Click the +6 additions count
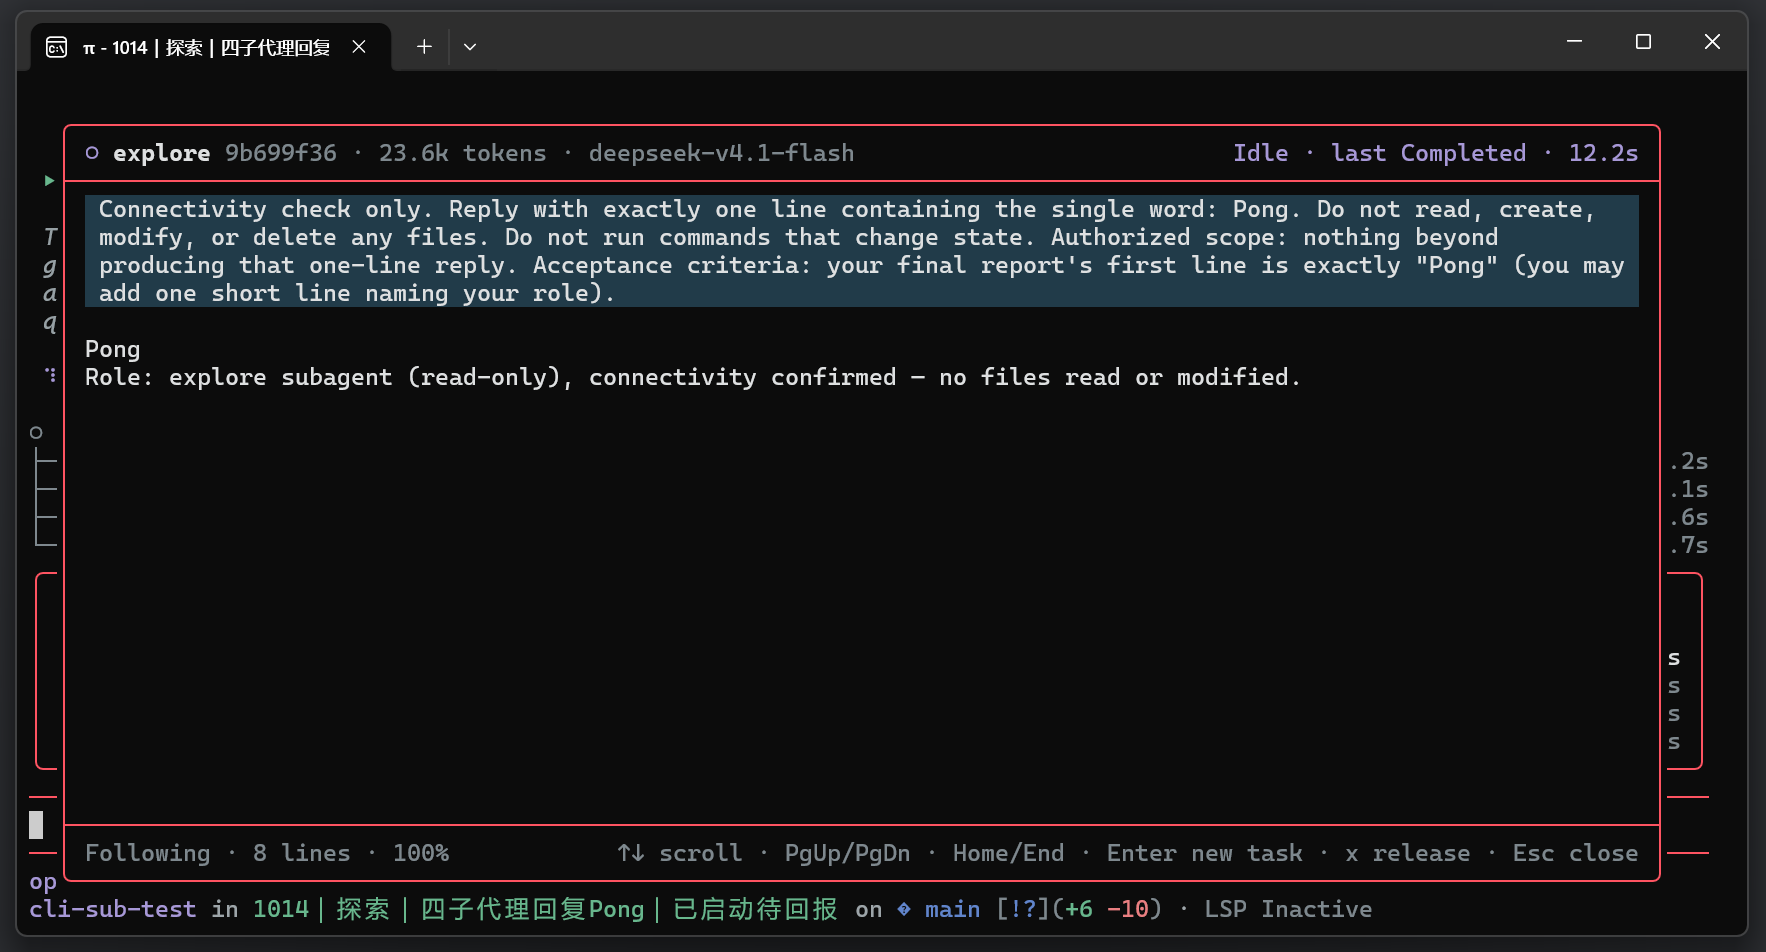Image resolution: width=1766 pixels, height=952 pixels. [1079, 909]
